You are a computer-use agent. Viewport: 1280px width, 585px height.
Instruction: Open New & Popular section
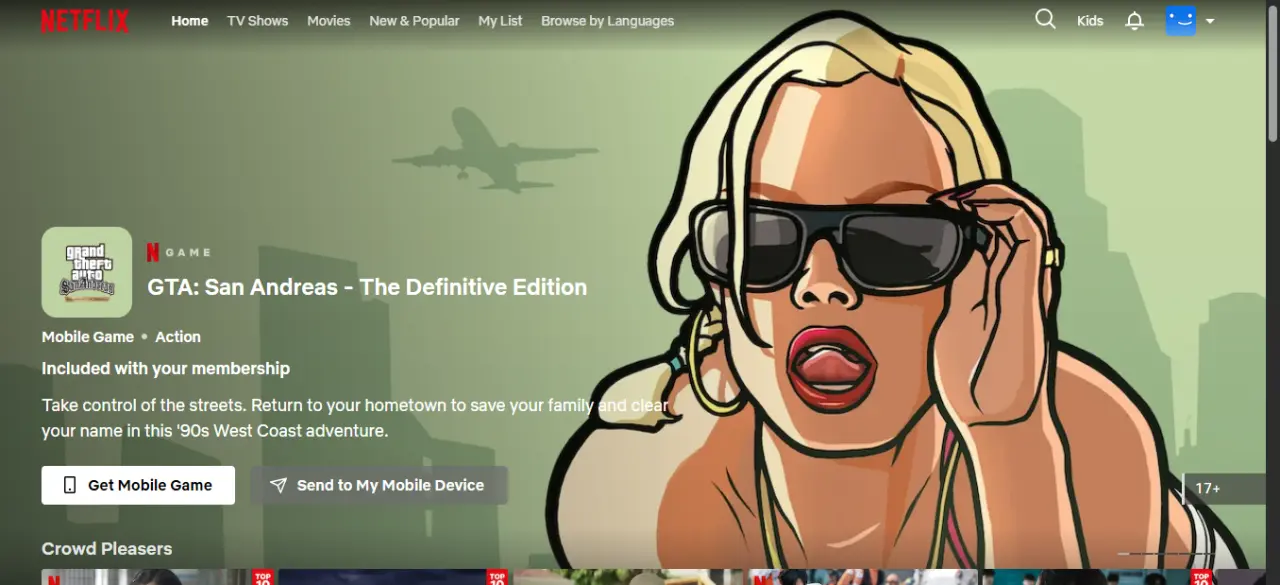414,21
